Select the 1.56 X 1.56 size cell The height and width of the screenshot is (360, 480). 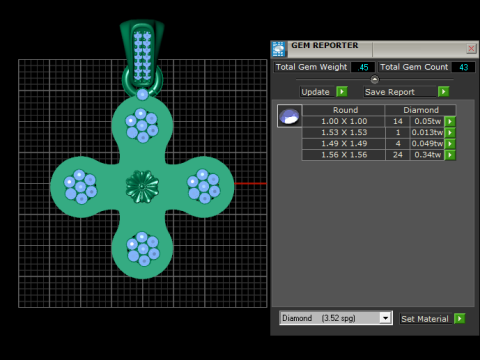pos(344,155)
